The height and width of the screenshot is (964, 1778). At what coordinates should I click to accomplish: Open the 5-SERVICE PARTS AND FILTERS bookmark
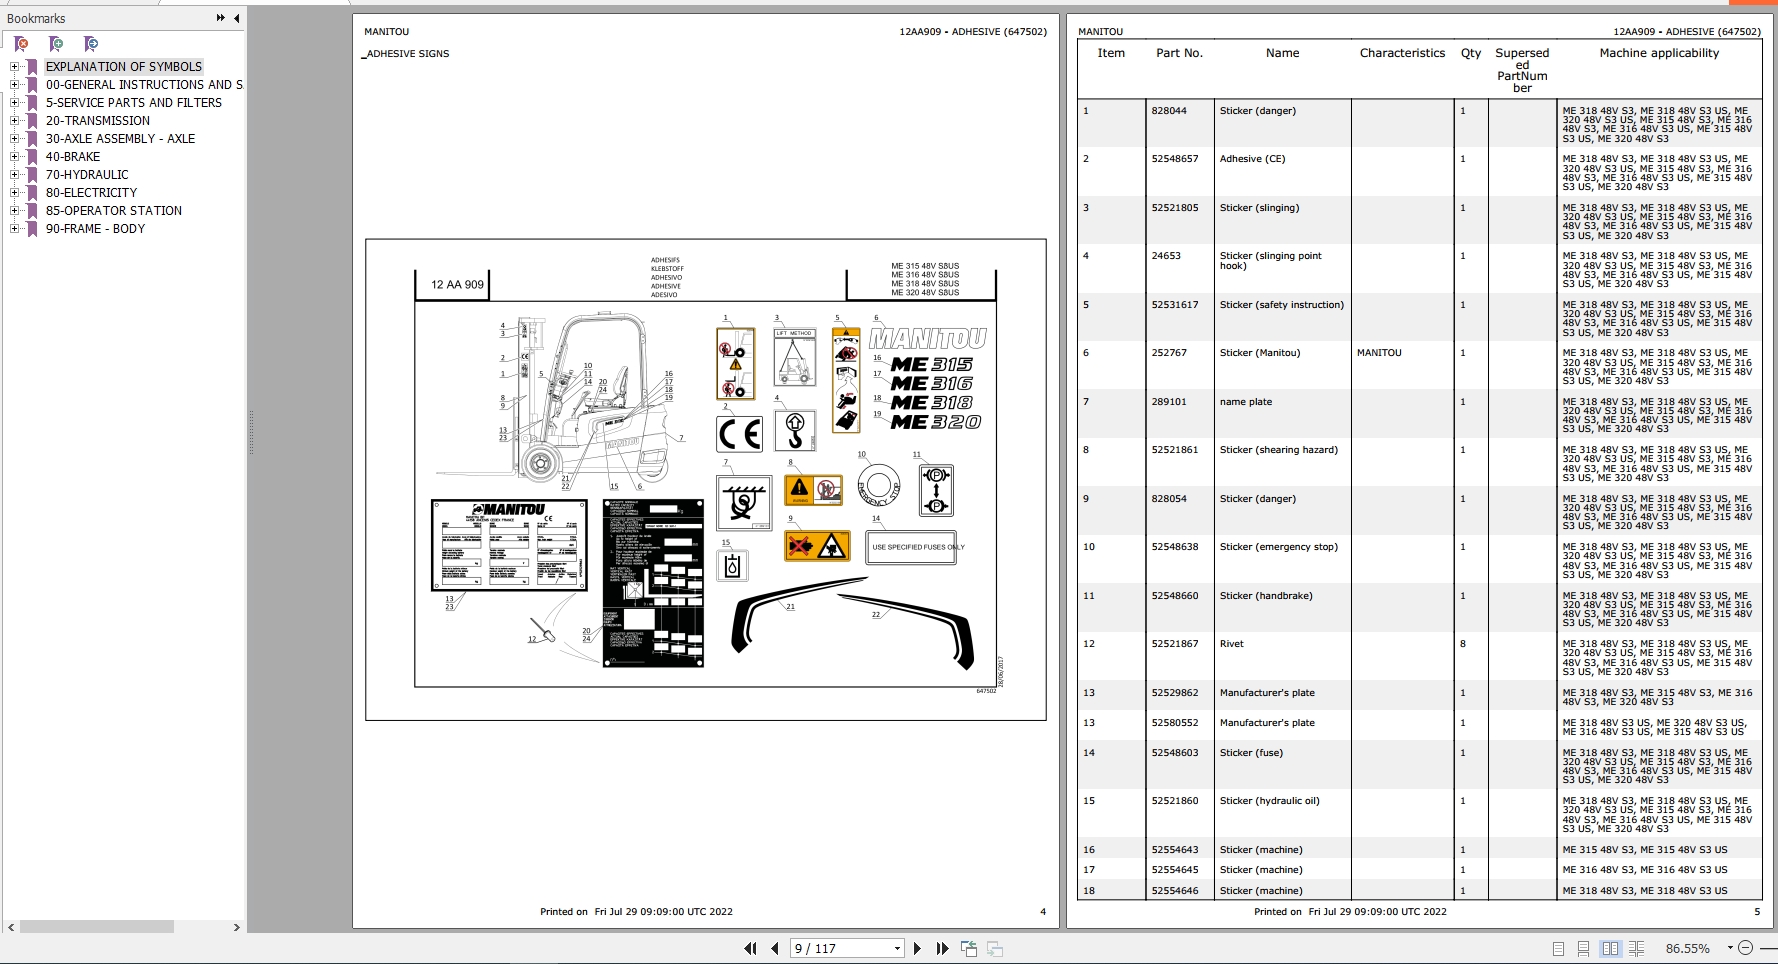(134, 103)
